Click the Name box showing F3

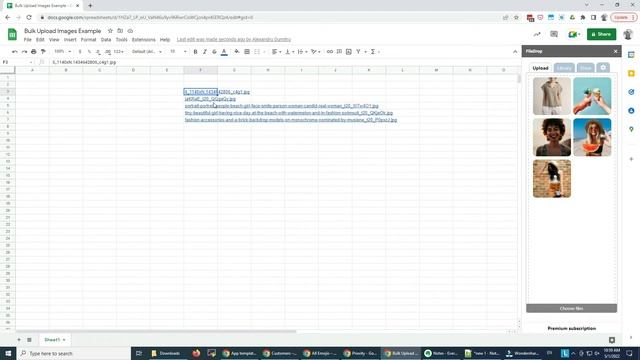18,62
